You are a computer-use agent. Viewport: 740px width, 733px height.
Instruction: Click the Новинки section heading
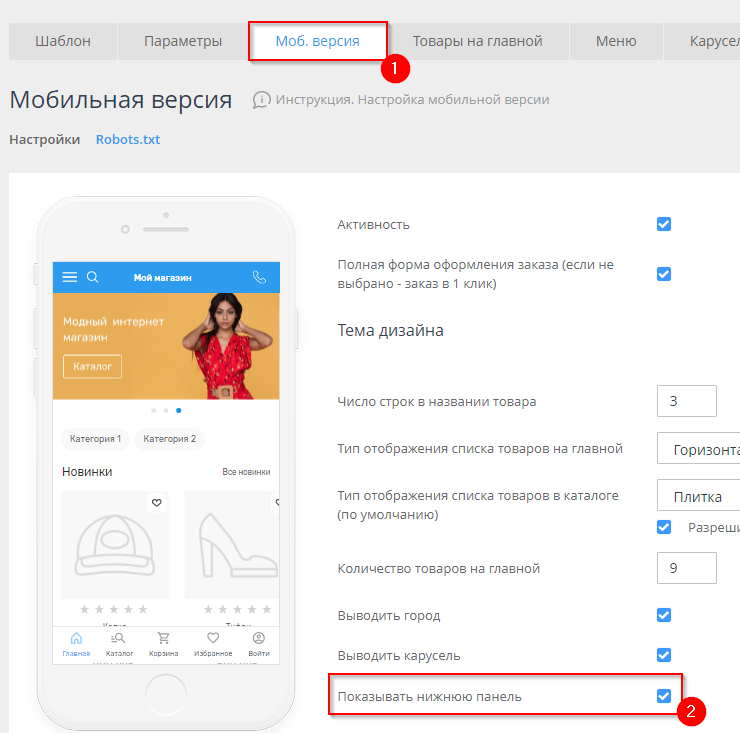87,472
